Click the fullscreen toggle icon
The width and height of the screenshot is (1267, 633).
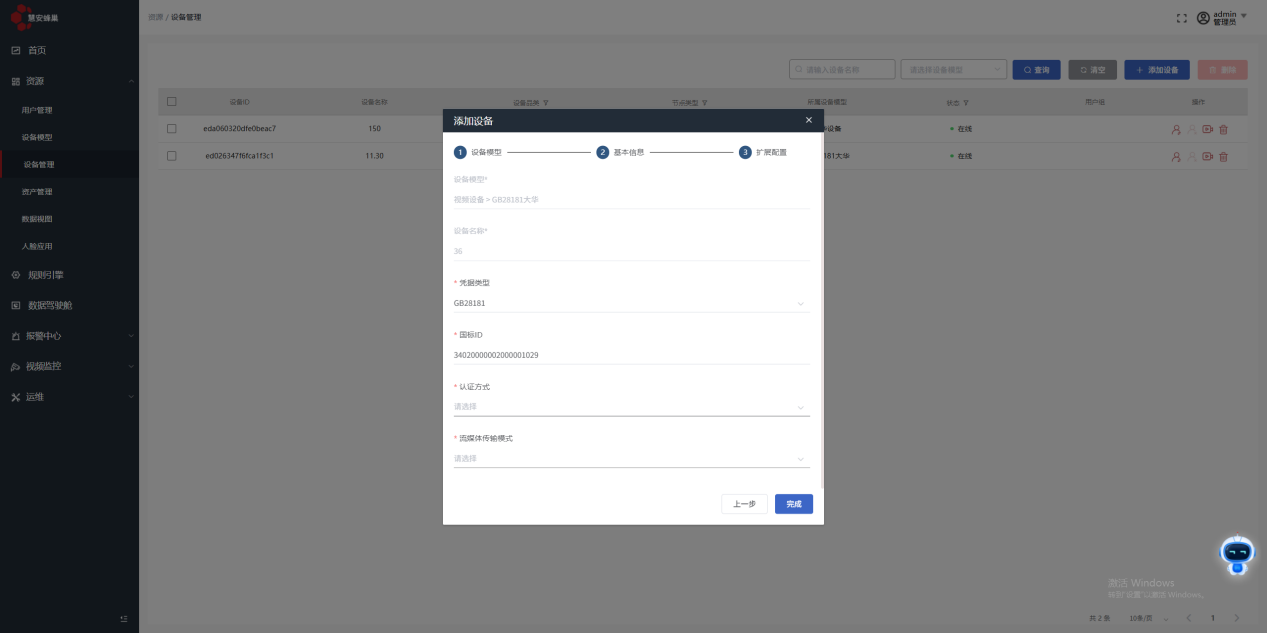(x=1182, y=18)
